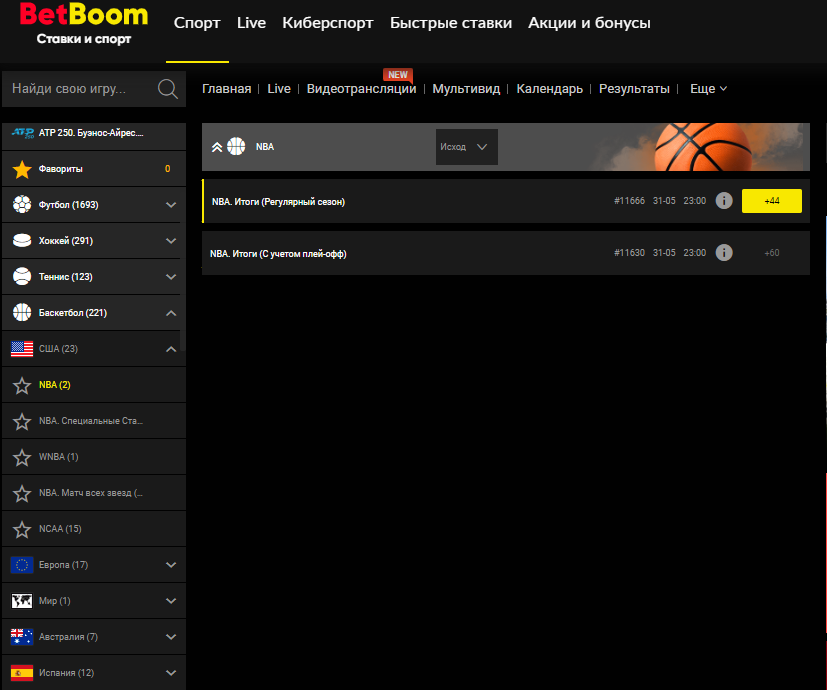The height and width of the screenshot is (690, 827).
Task: Go to Главная submenu item
Action: coord(226,89)
